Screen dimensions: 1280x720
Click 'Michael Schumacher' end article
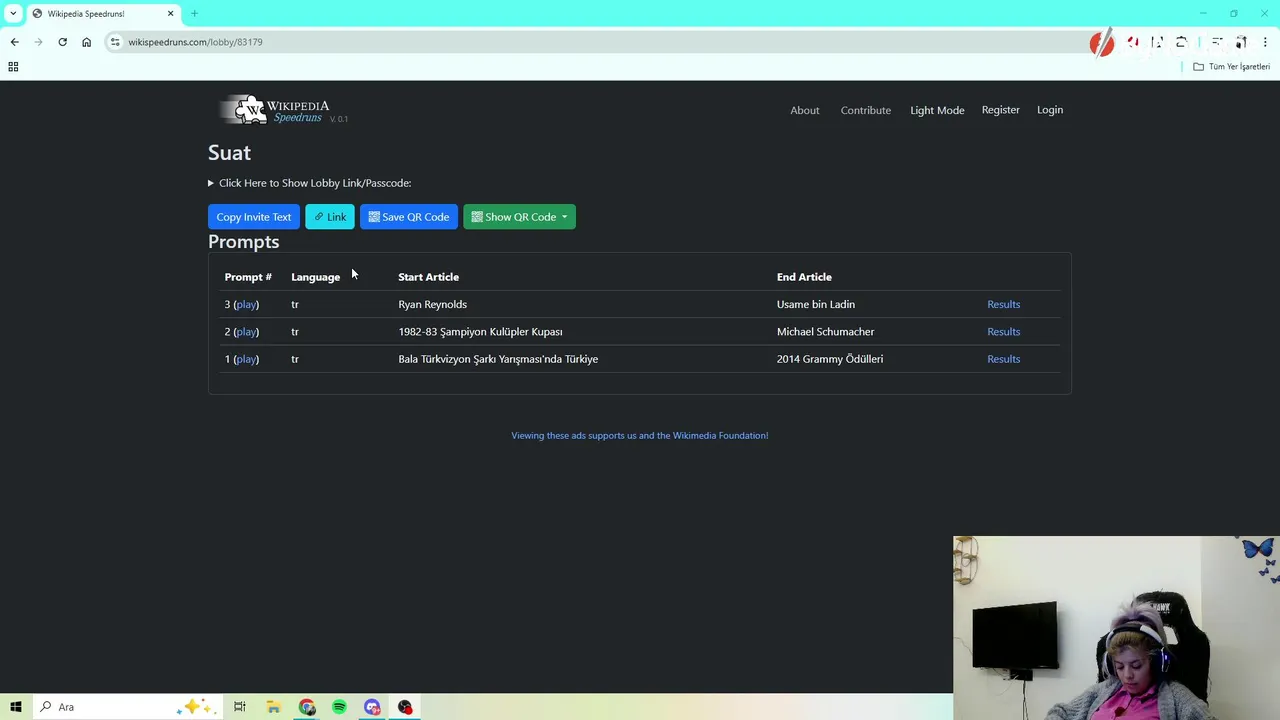(825, 331)
